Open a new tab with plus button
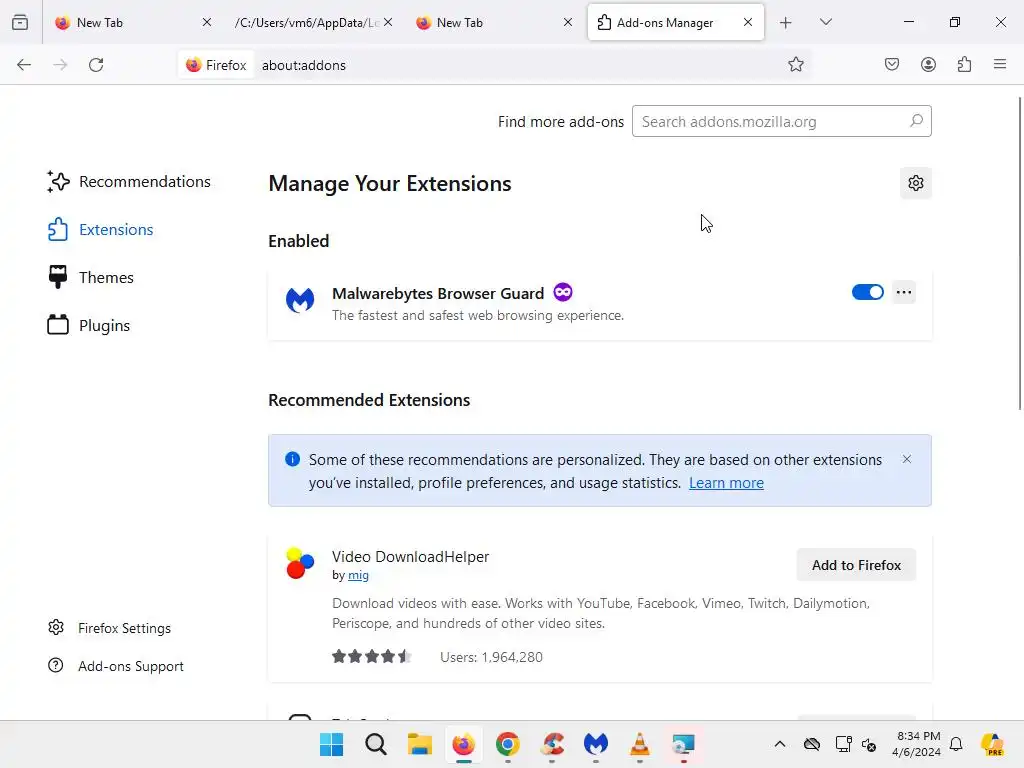 (786, 23)
